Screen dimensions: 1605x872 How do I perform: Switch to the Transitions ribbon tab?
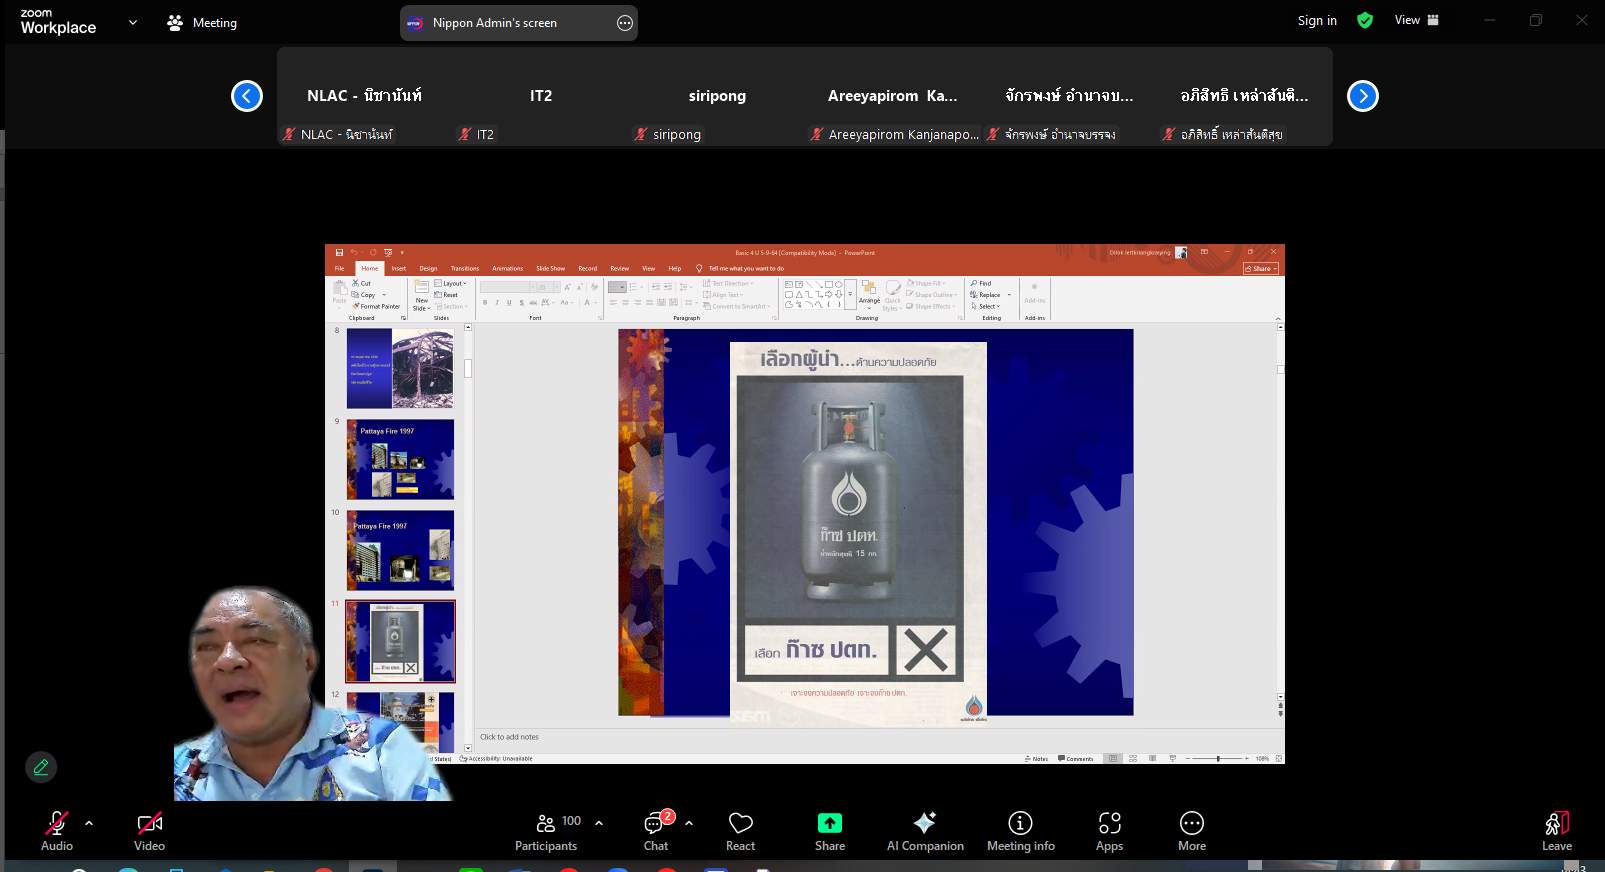pos(465,268)
